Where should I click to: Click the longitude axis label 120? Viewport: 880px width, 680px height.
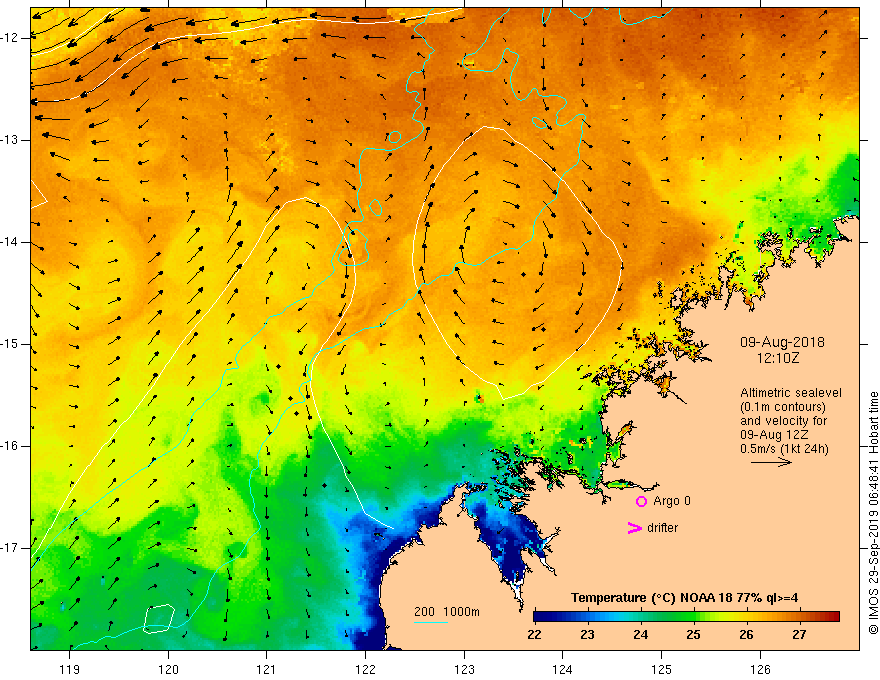tap(168, 669)
